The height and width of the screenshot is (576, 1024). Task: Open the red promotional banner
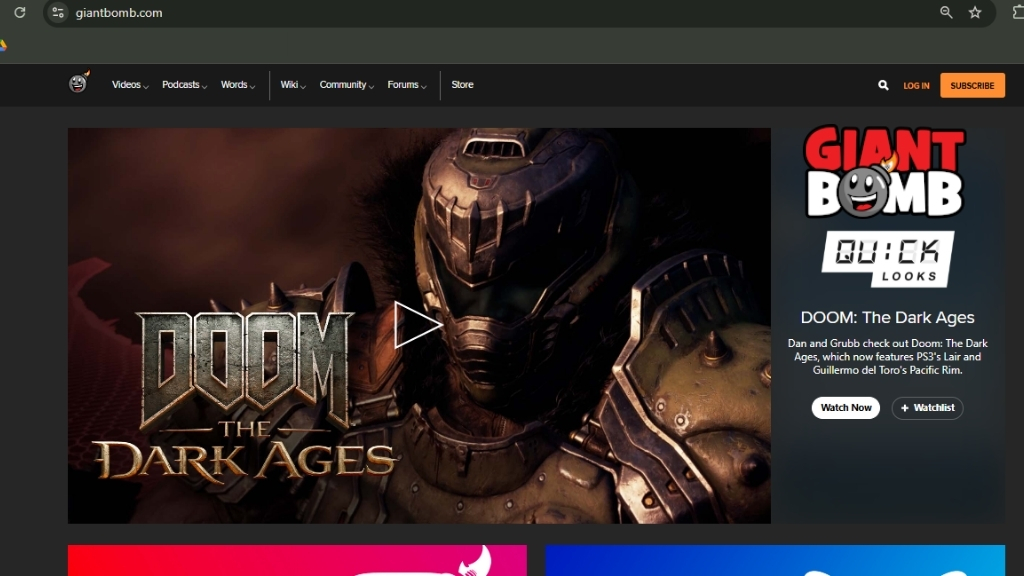[x=297, y=560]
